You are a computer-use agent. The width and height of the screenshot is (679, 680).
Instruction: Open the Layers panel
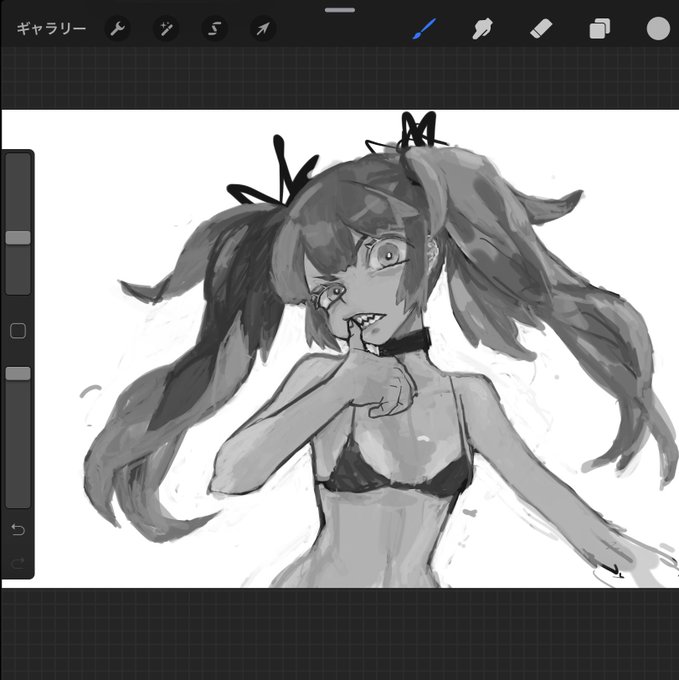[x=600, y=29]
